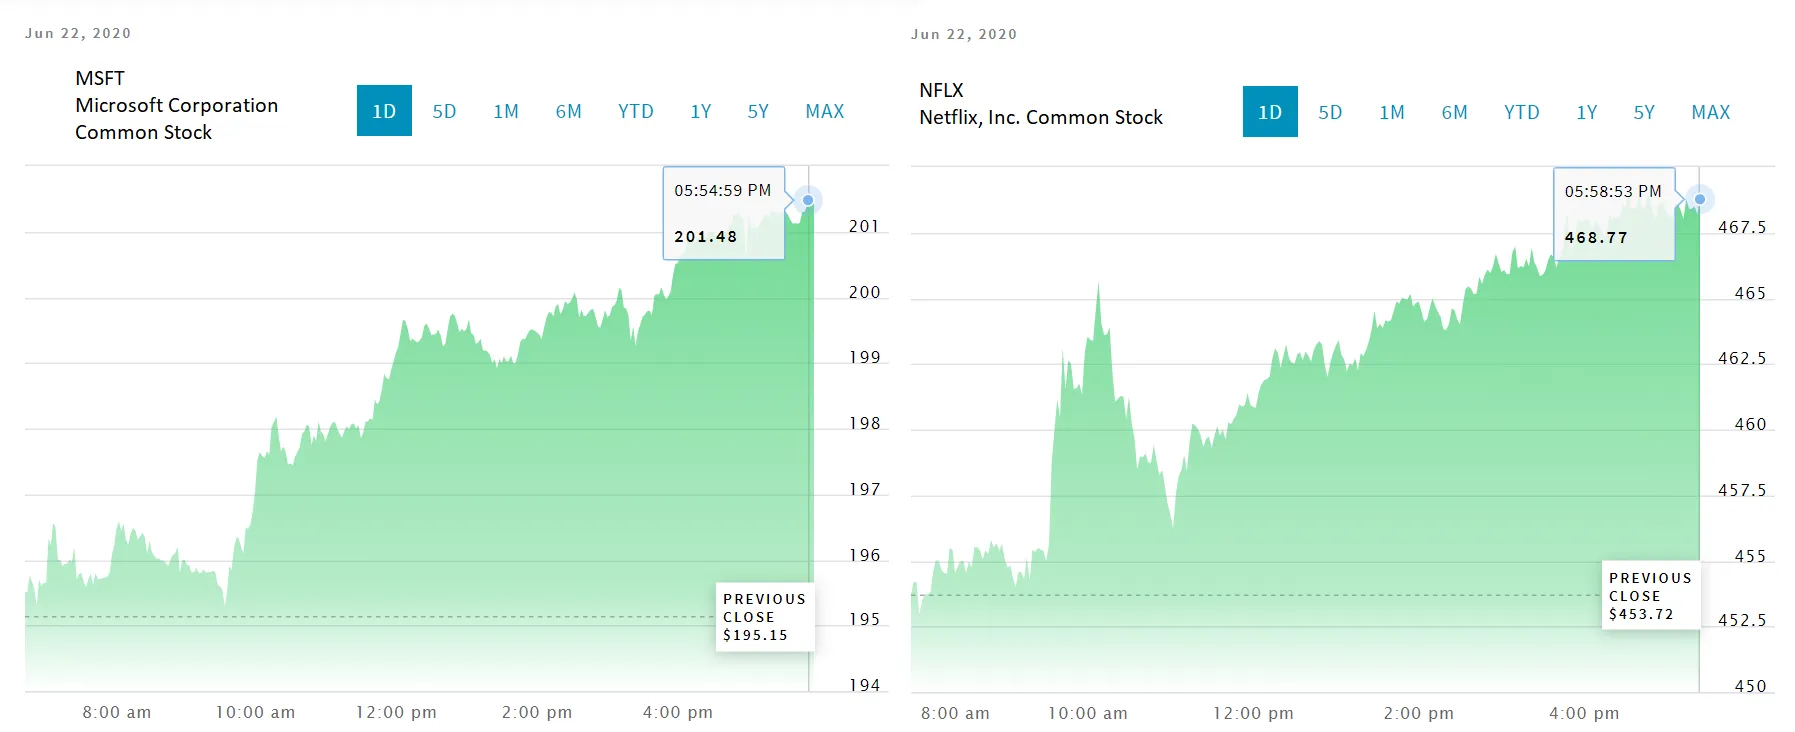
Task: Show the YTD view on the MSFT chart
Action: 636,111
